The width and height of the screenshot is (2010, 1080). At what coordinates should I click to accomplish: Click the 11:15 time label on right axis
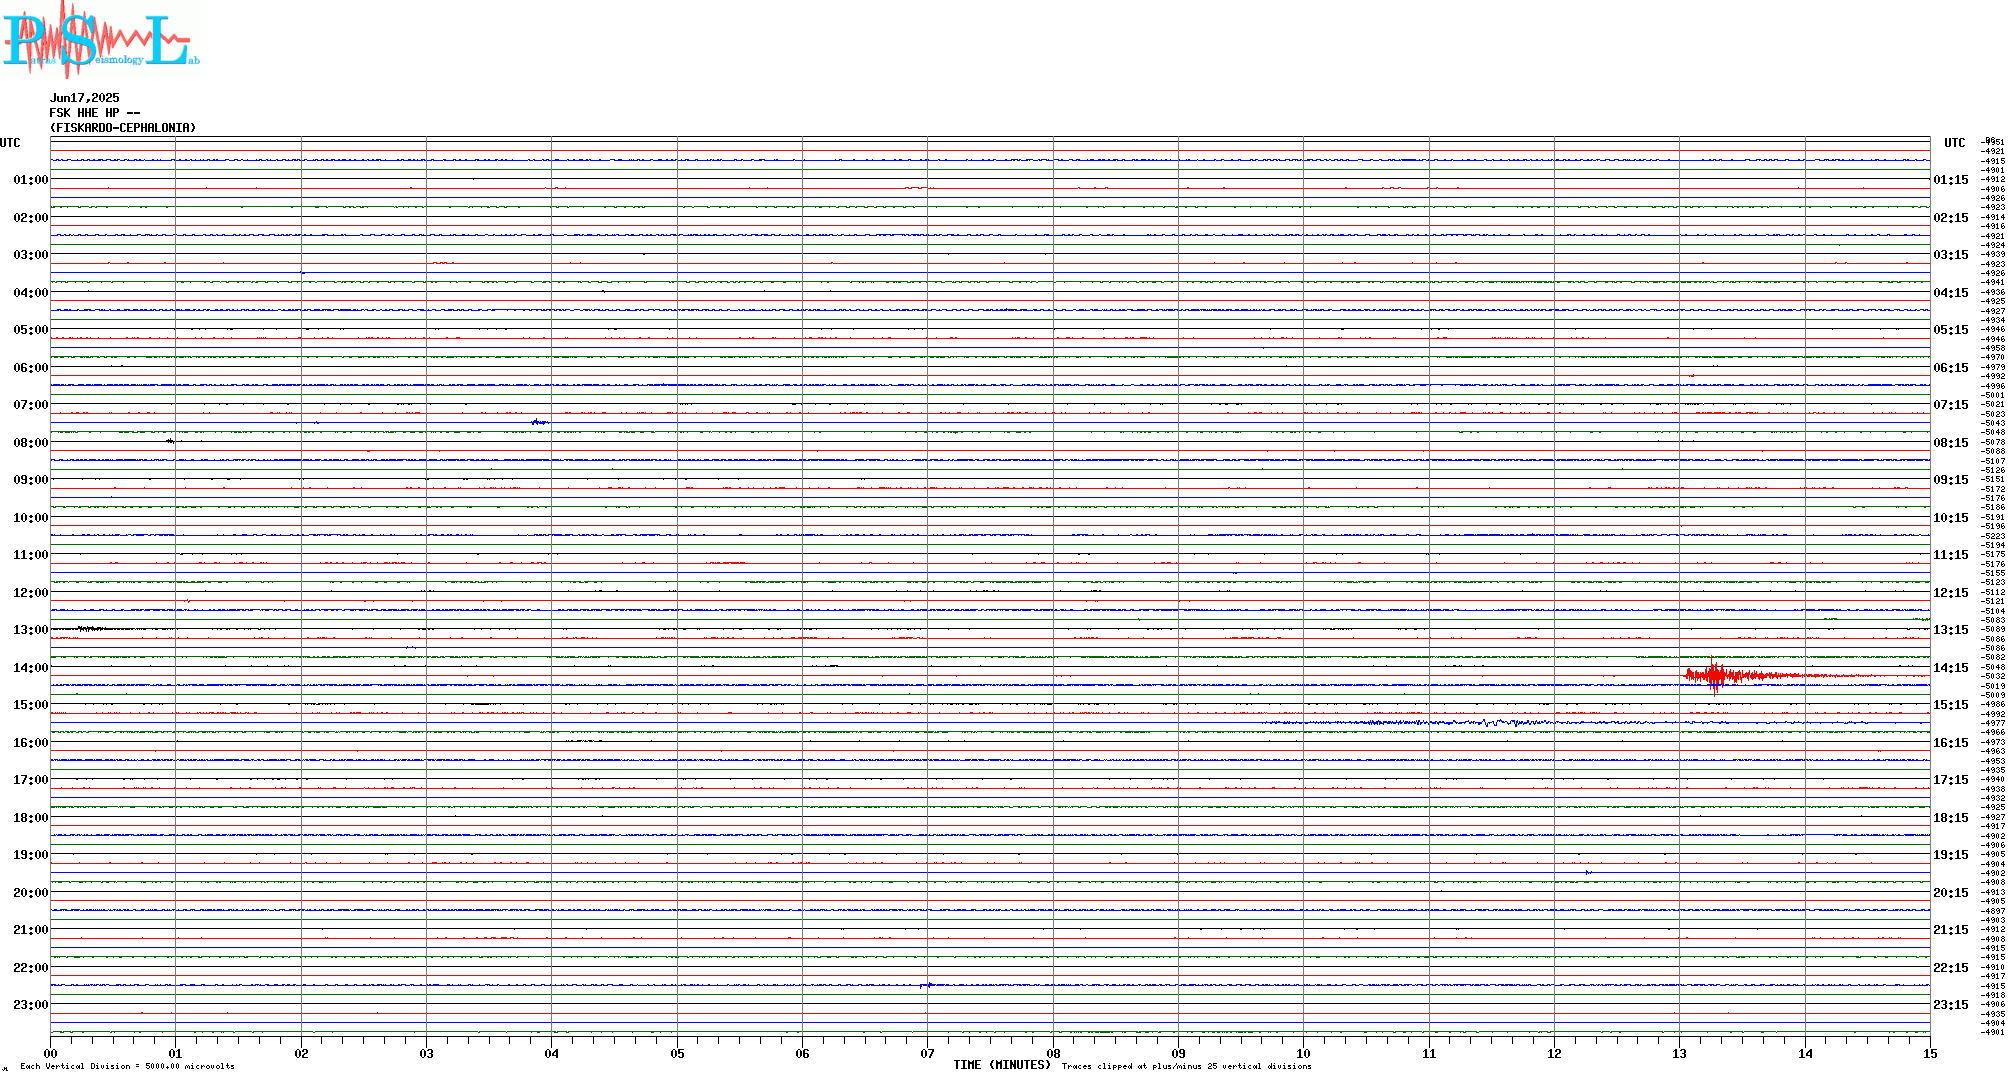point(1951,555)
